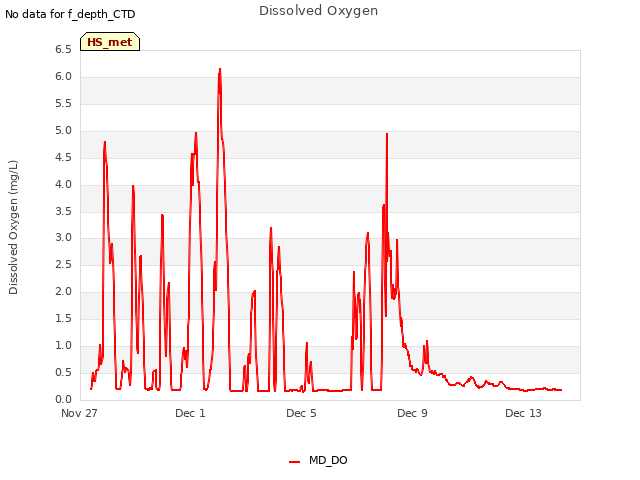The image size is (640, 480).
Task: Click the 2.0 y-axis tick label
Action: click(63, 291)
